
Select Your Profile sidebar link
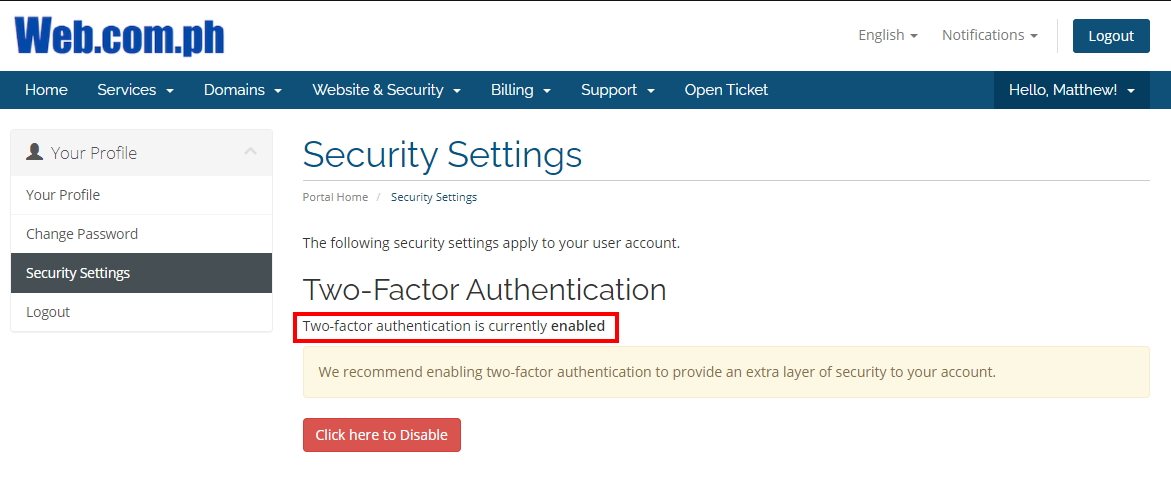tap(141, 195)
